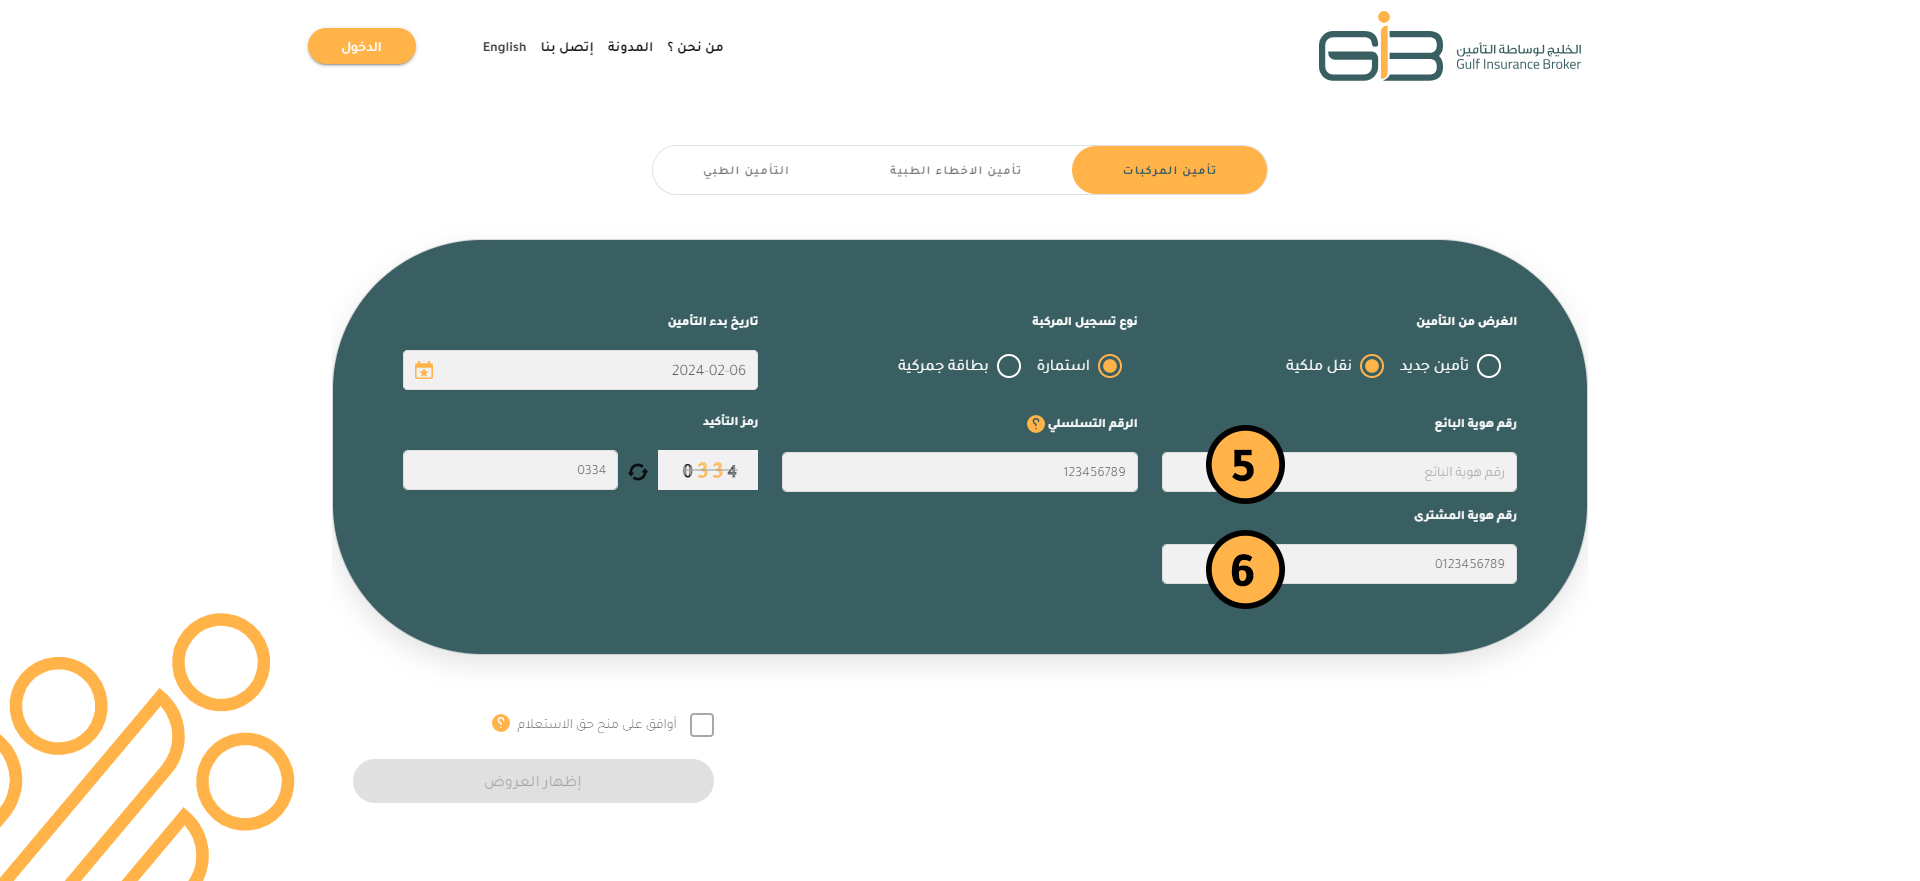Screen dimensions: 1920x881
Task: Switch to التأمين الطبي tab
Action: [746, 170]
